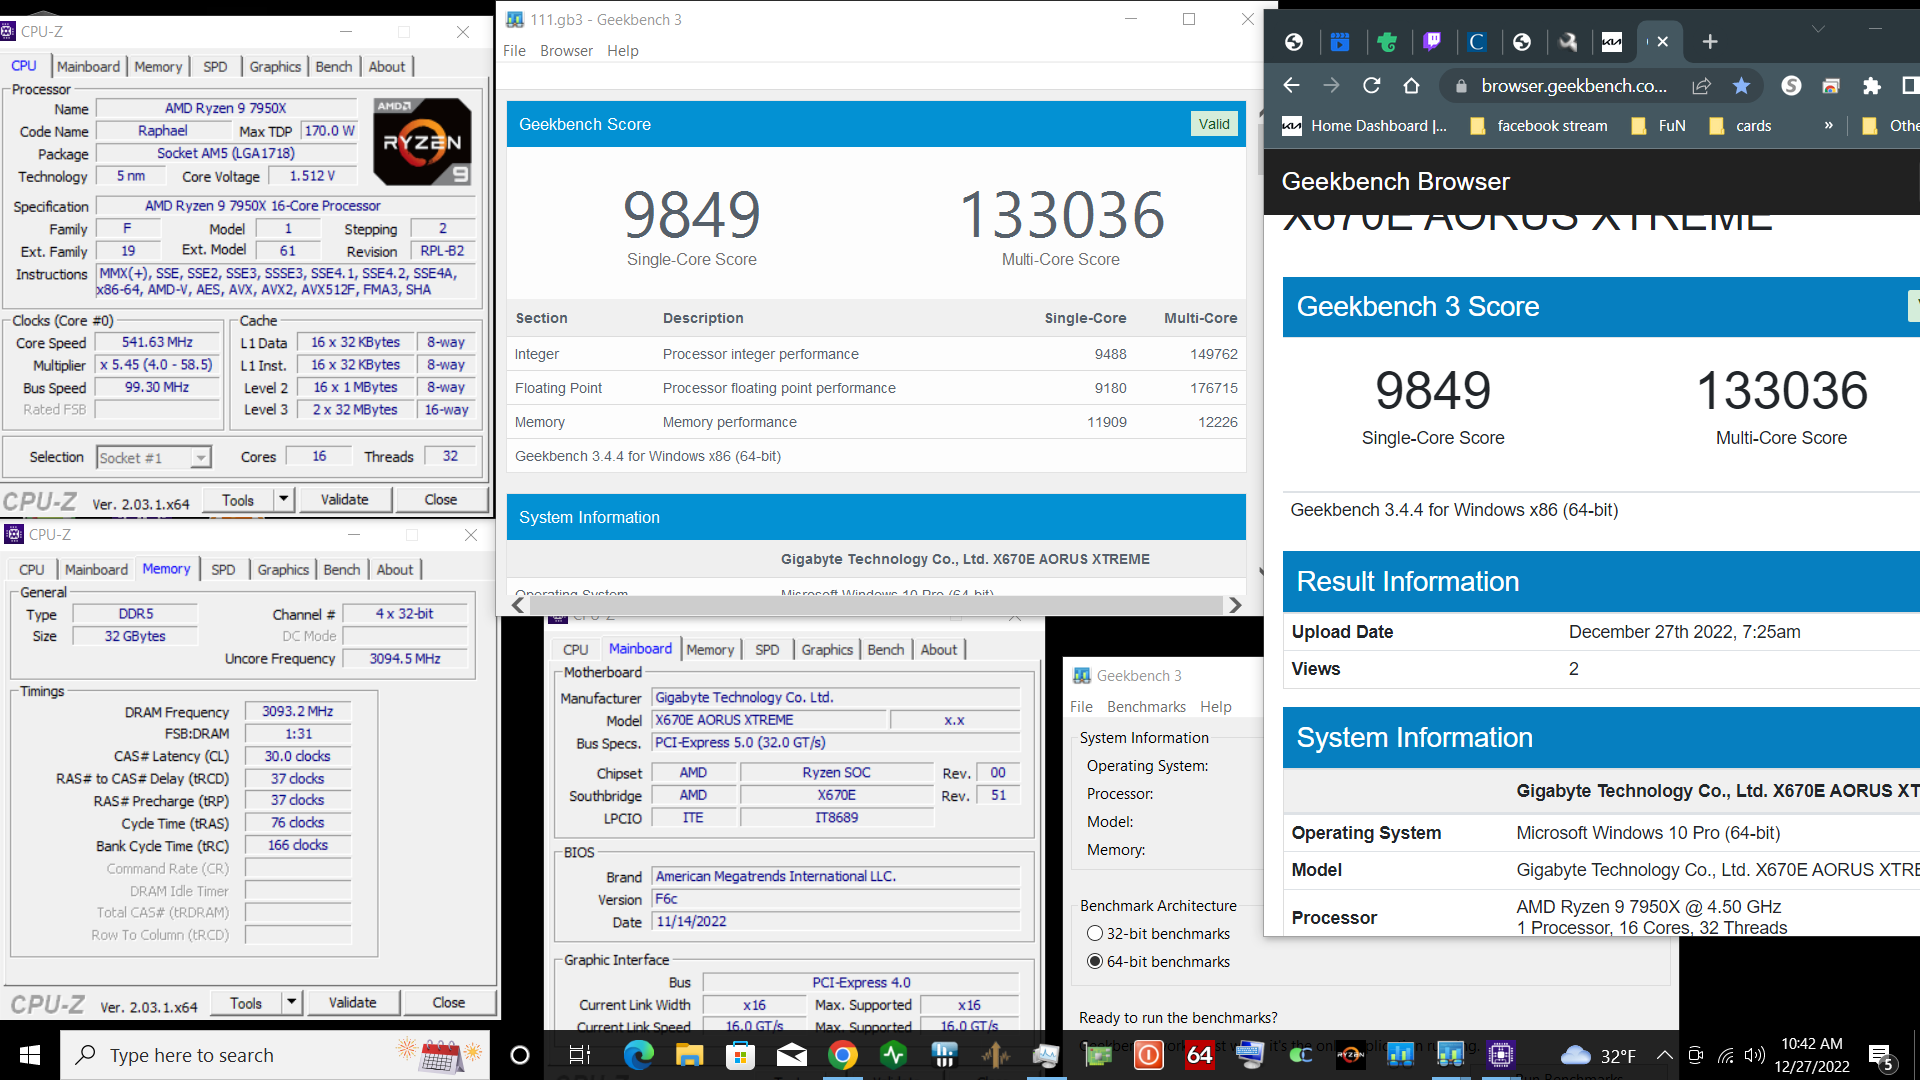Open the Kia browser tab
Screen dimensions: 1920x1080
(1612, 41)
